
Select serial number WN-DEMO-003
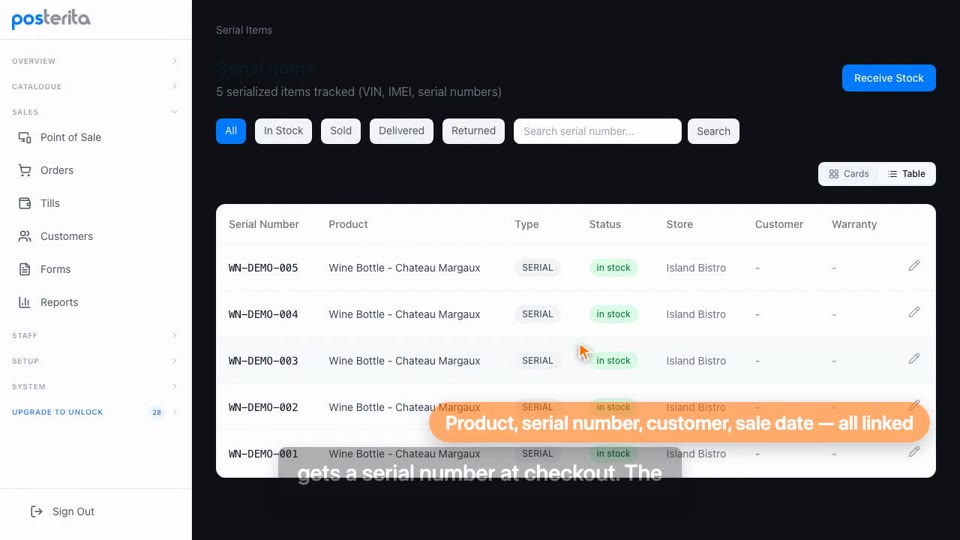point(263,361)
